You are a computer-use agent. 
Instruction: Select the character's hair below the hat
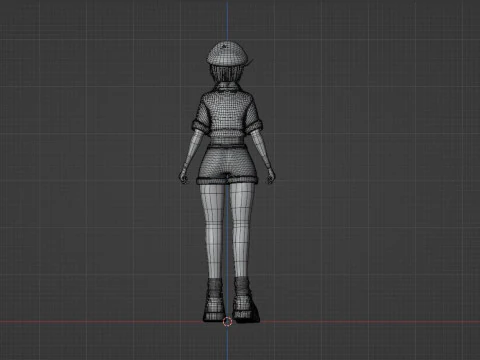226,73
